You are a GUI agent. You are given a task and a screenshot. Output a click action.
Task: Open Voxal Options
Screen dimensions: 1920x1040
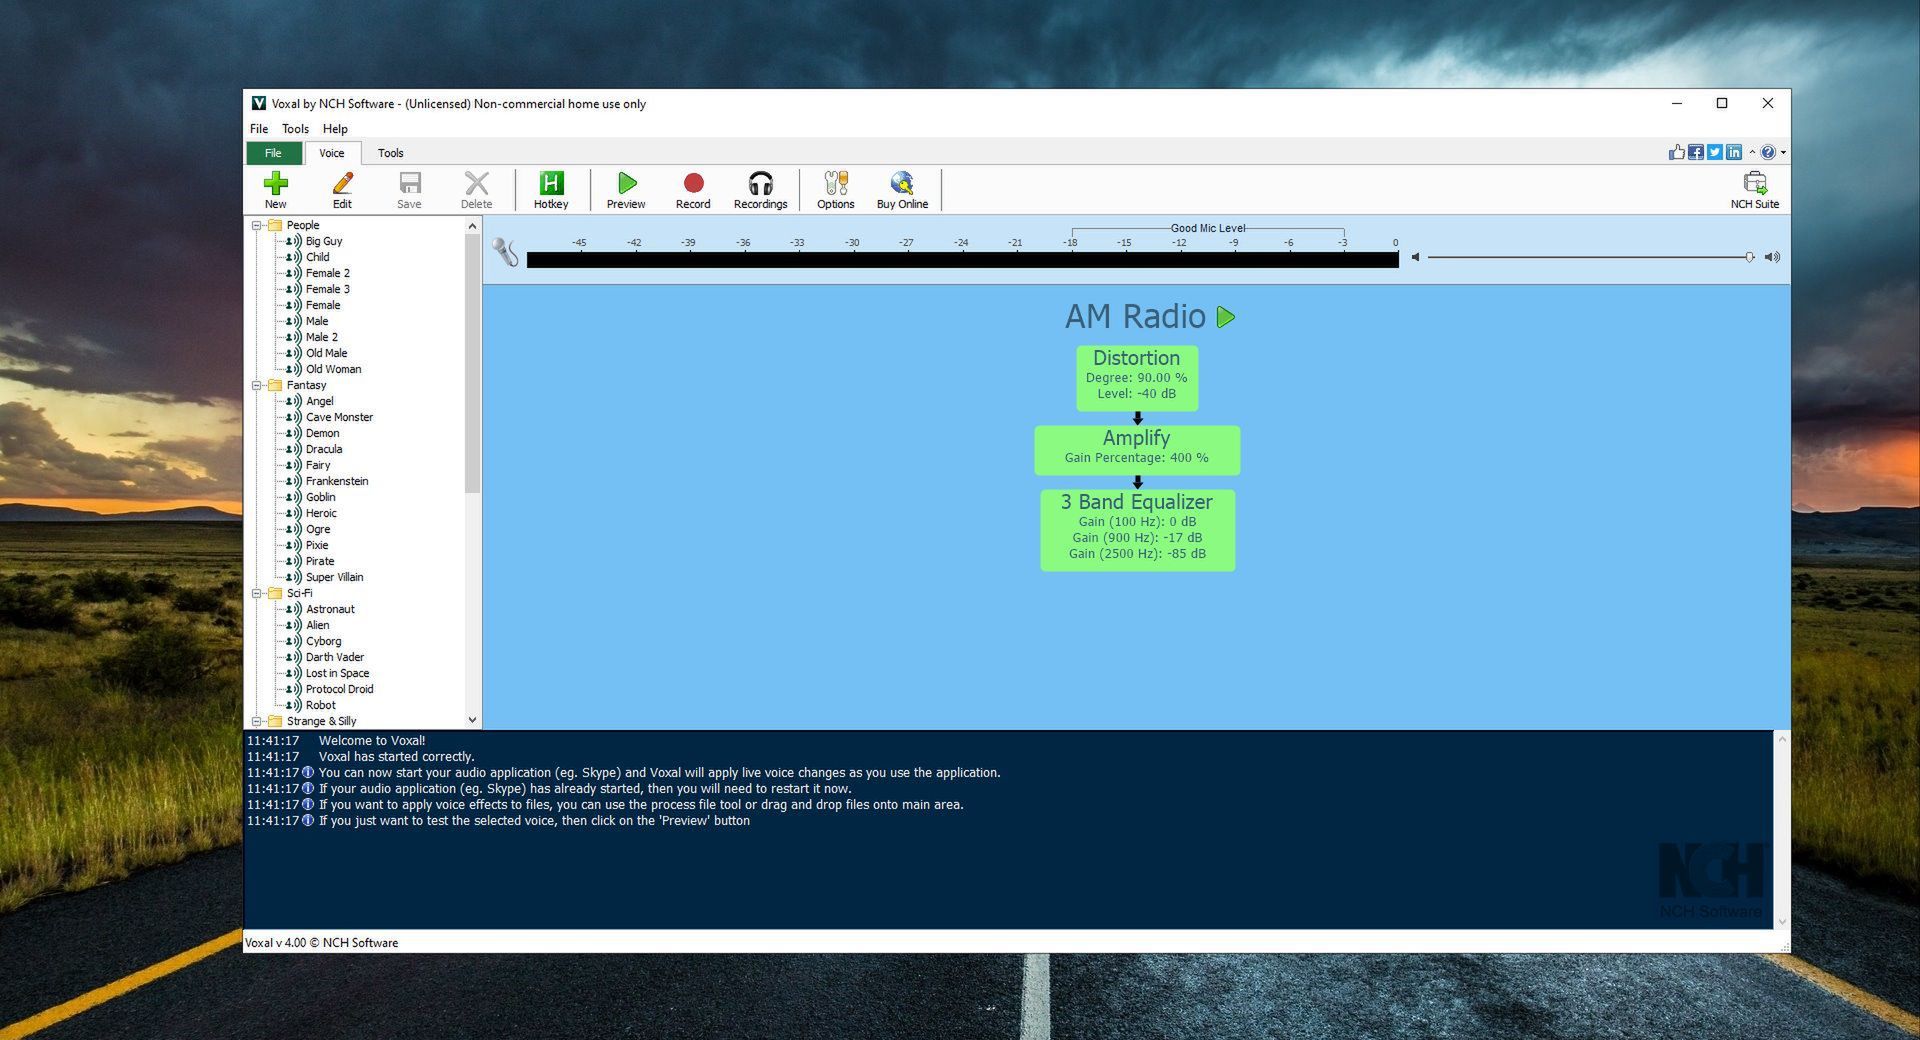(835, 189)
